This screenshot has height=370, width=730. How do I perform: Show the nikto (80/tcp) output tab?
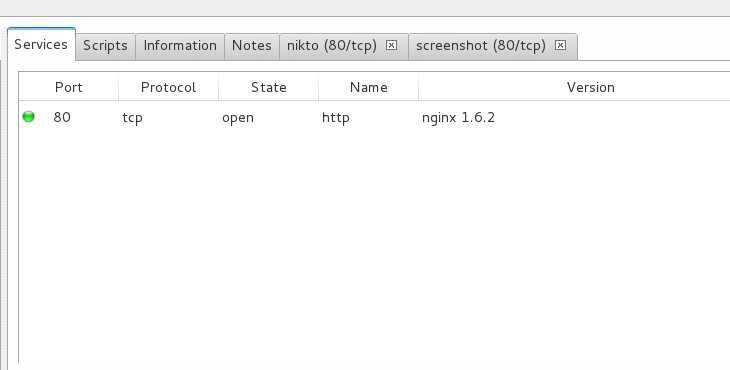point(331,46)
